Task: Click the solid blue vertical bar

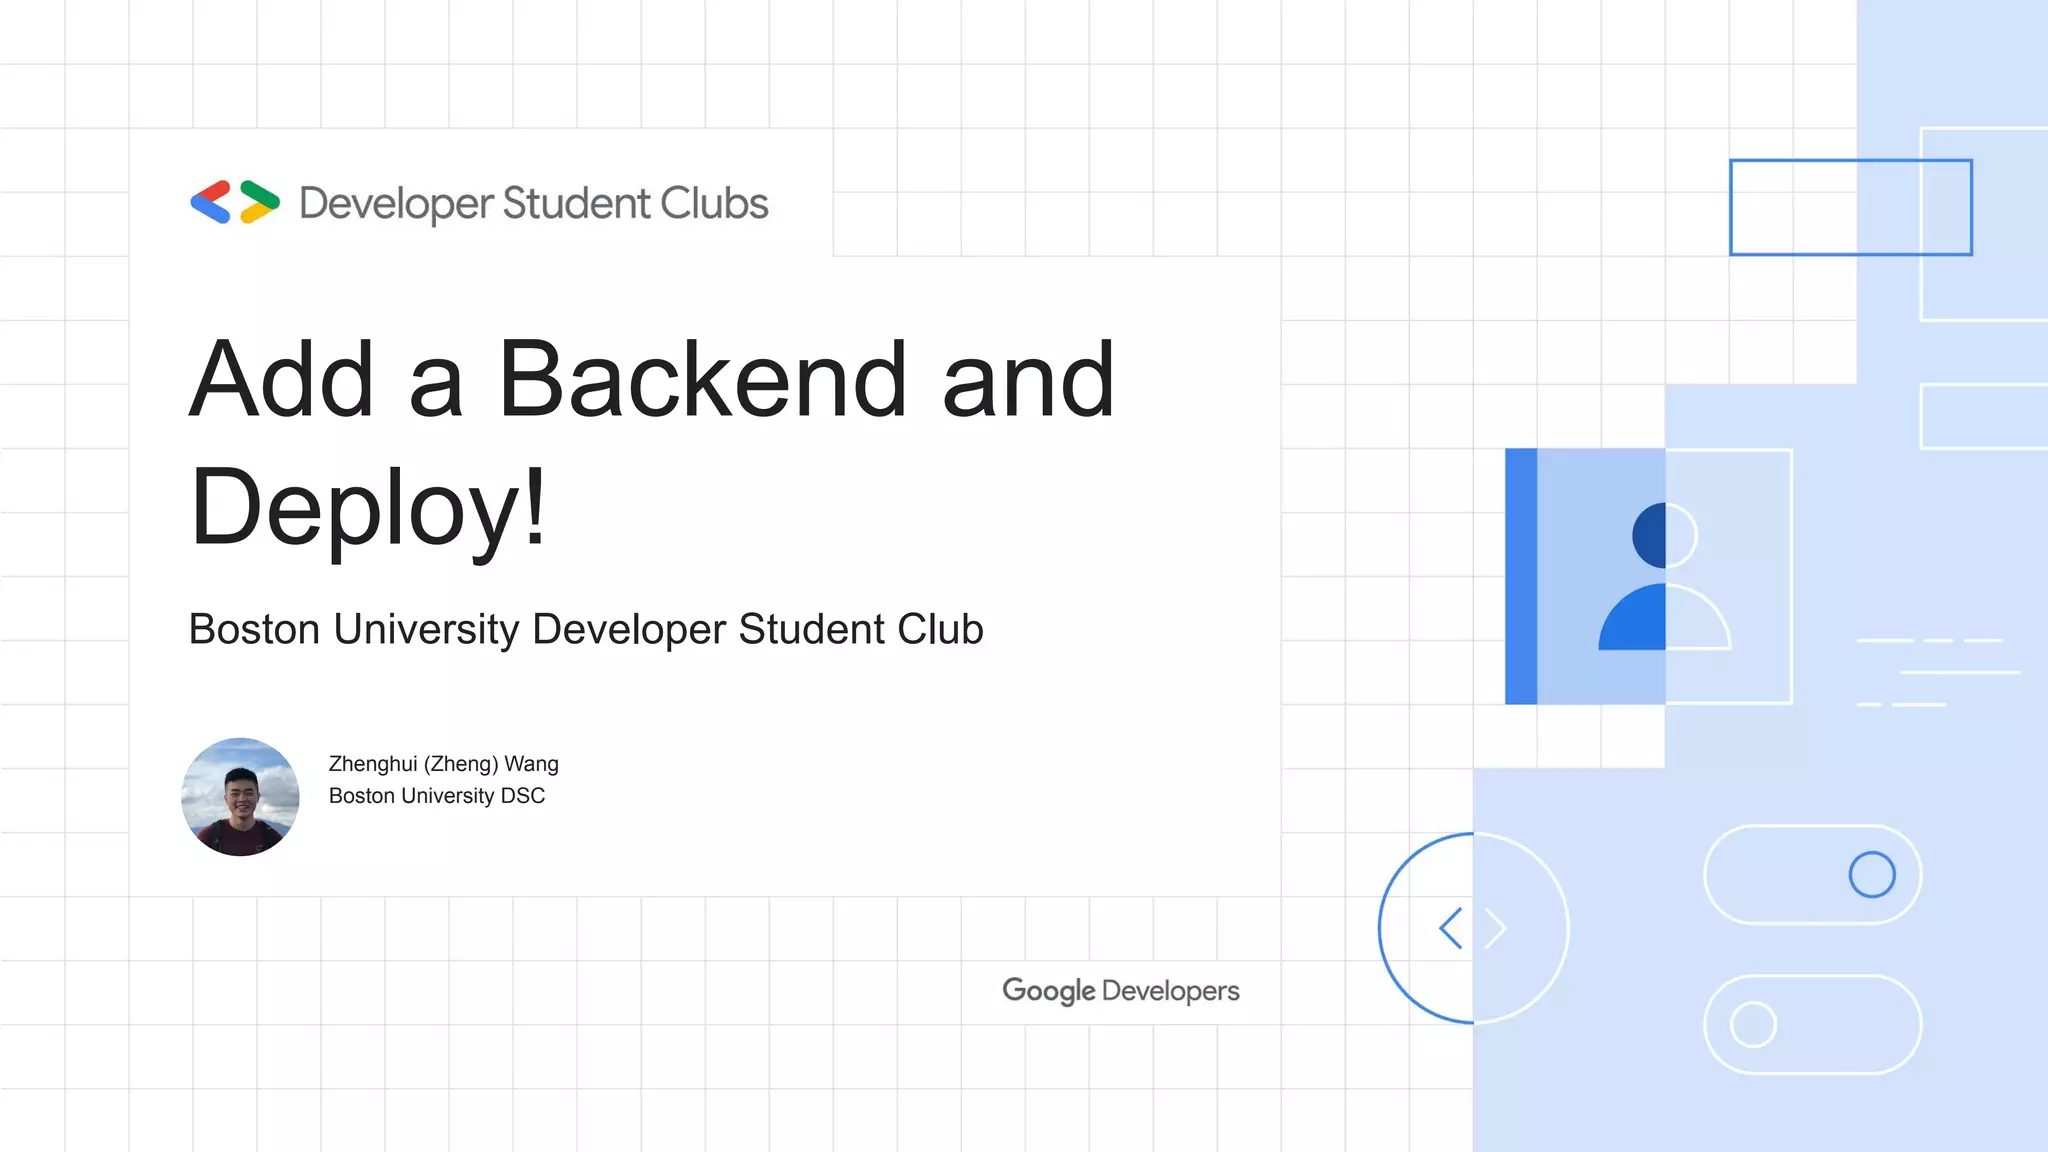Action: (1520, 576)
